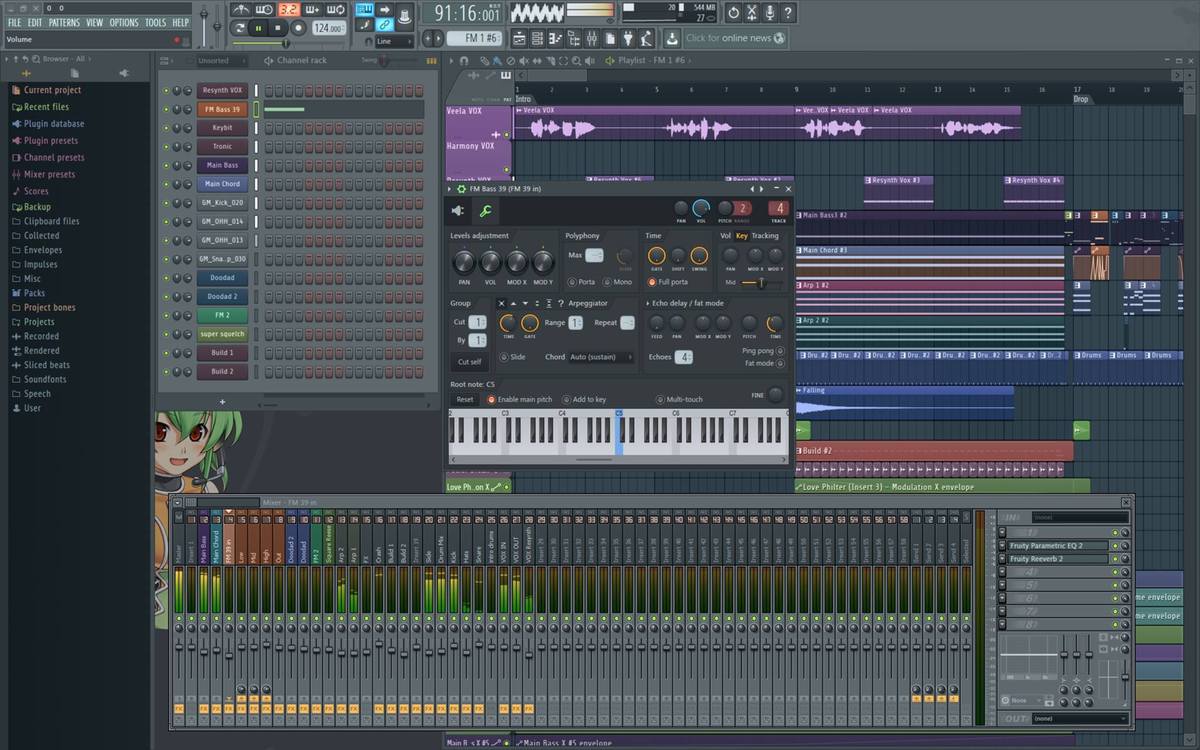Click the stop button in transport

(x=278, y=29)
